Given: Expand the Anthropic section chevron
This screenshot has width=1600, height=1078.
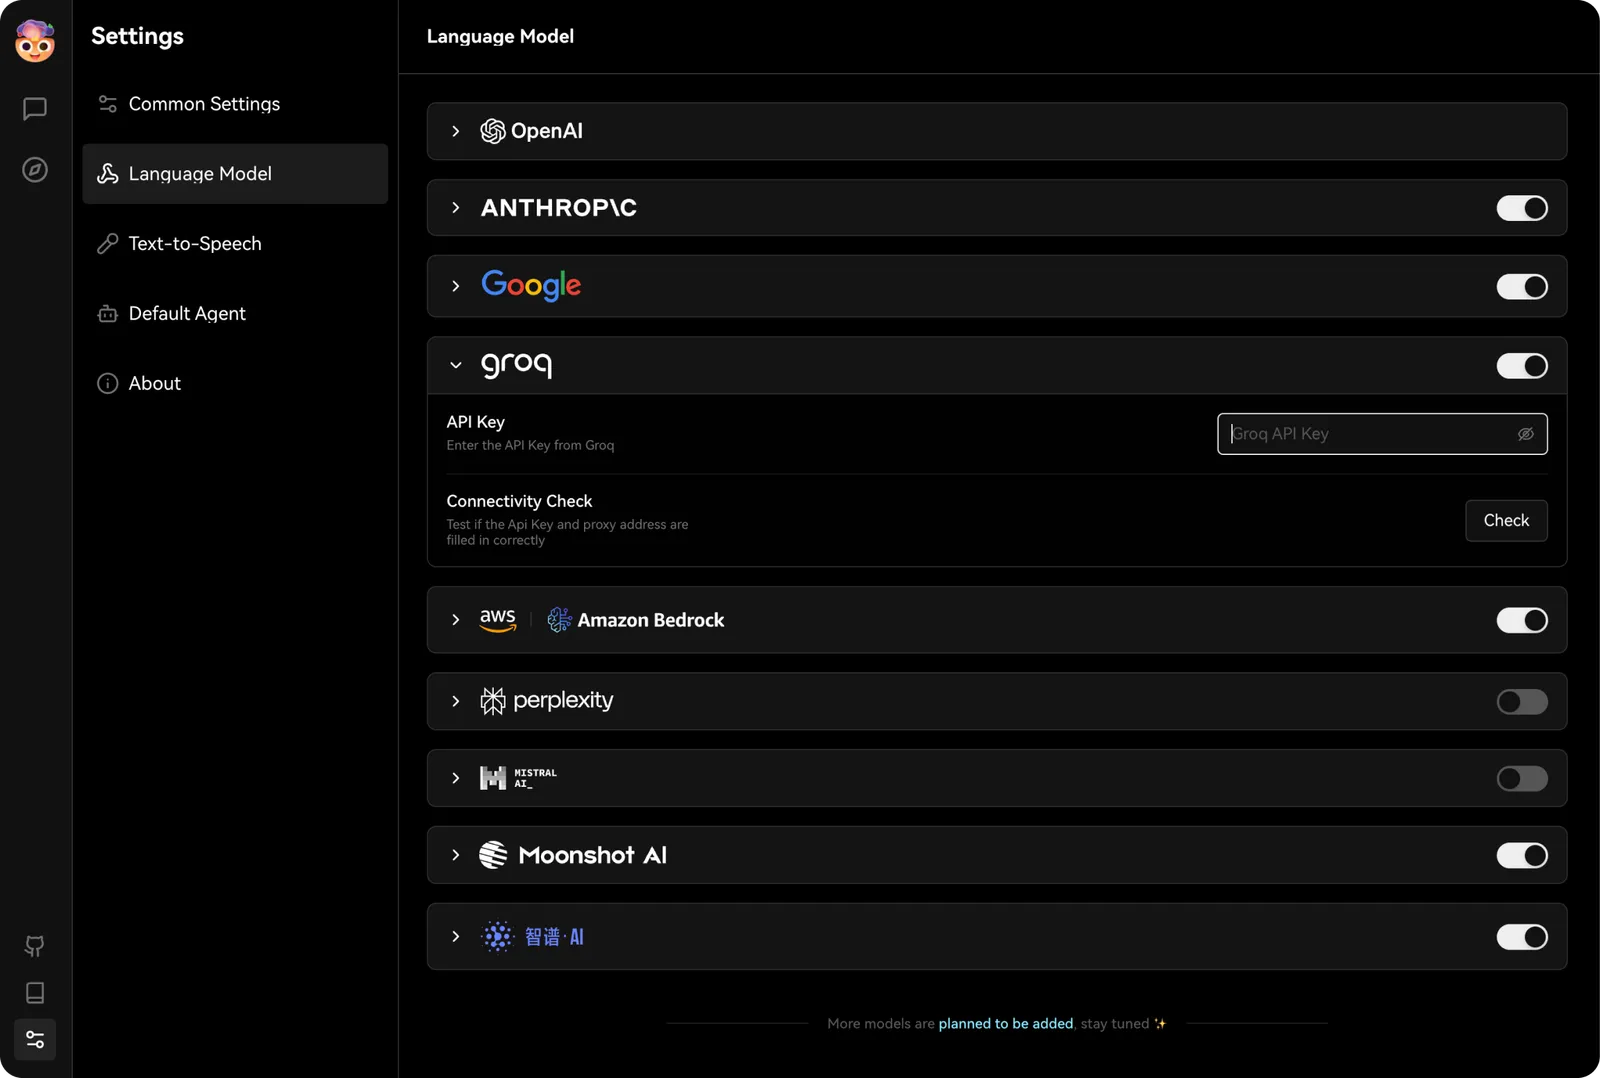Looking at the screenshot, I should [456, 208].
